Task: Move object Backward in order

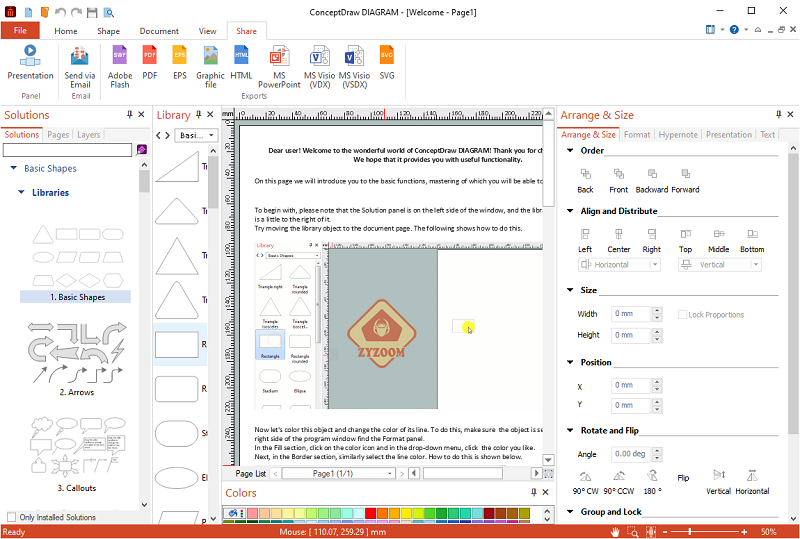Action: [652, 181]
